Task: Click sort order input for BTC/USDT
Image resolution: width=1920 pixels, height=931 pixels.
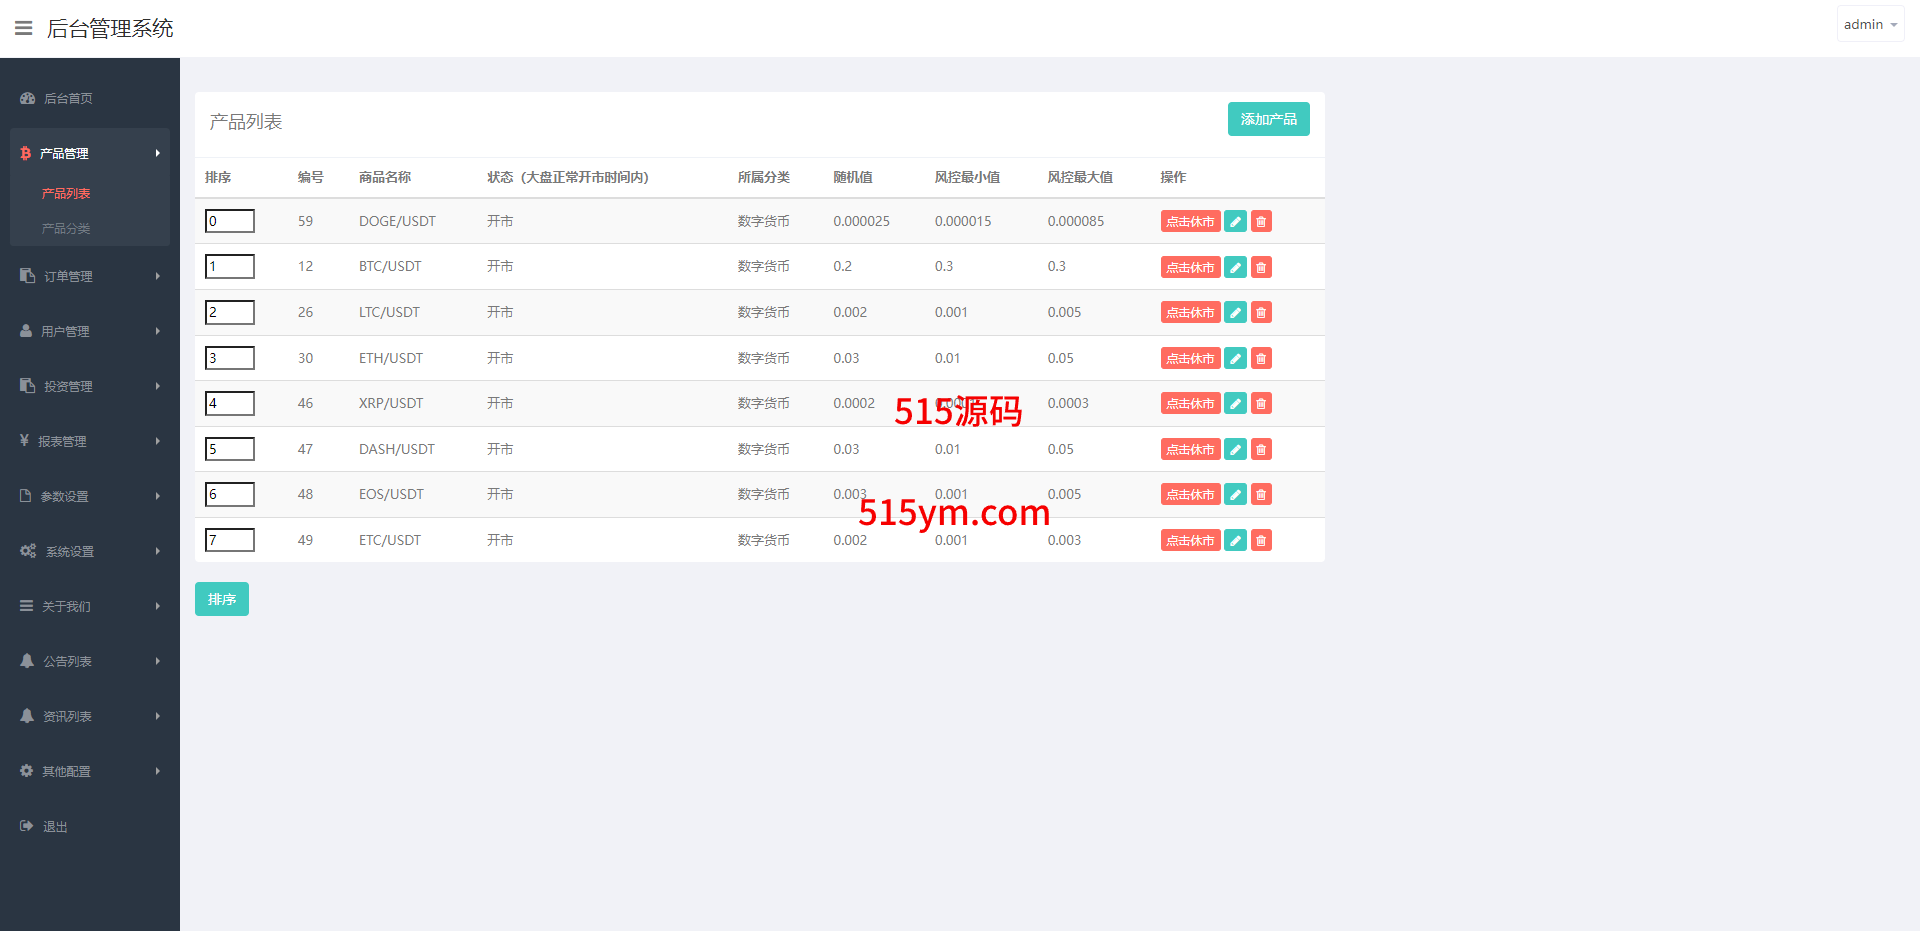Action: pyautogui.click(x=230, y=267)
